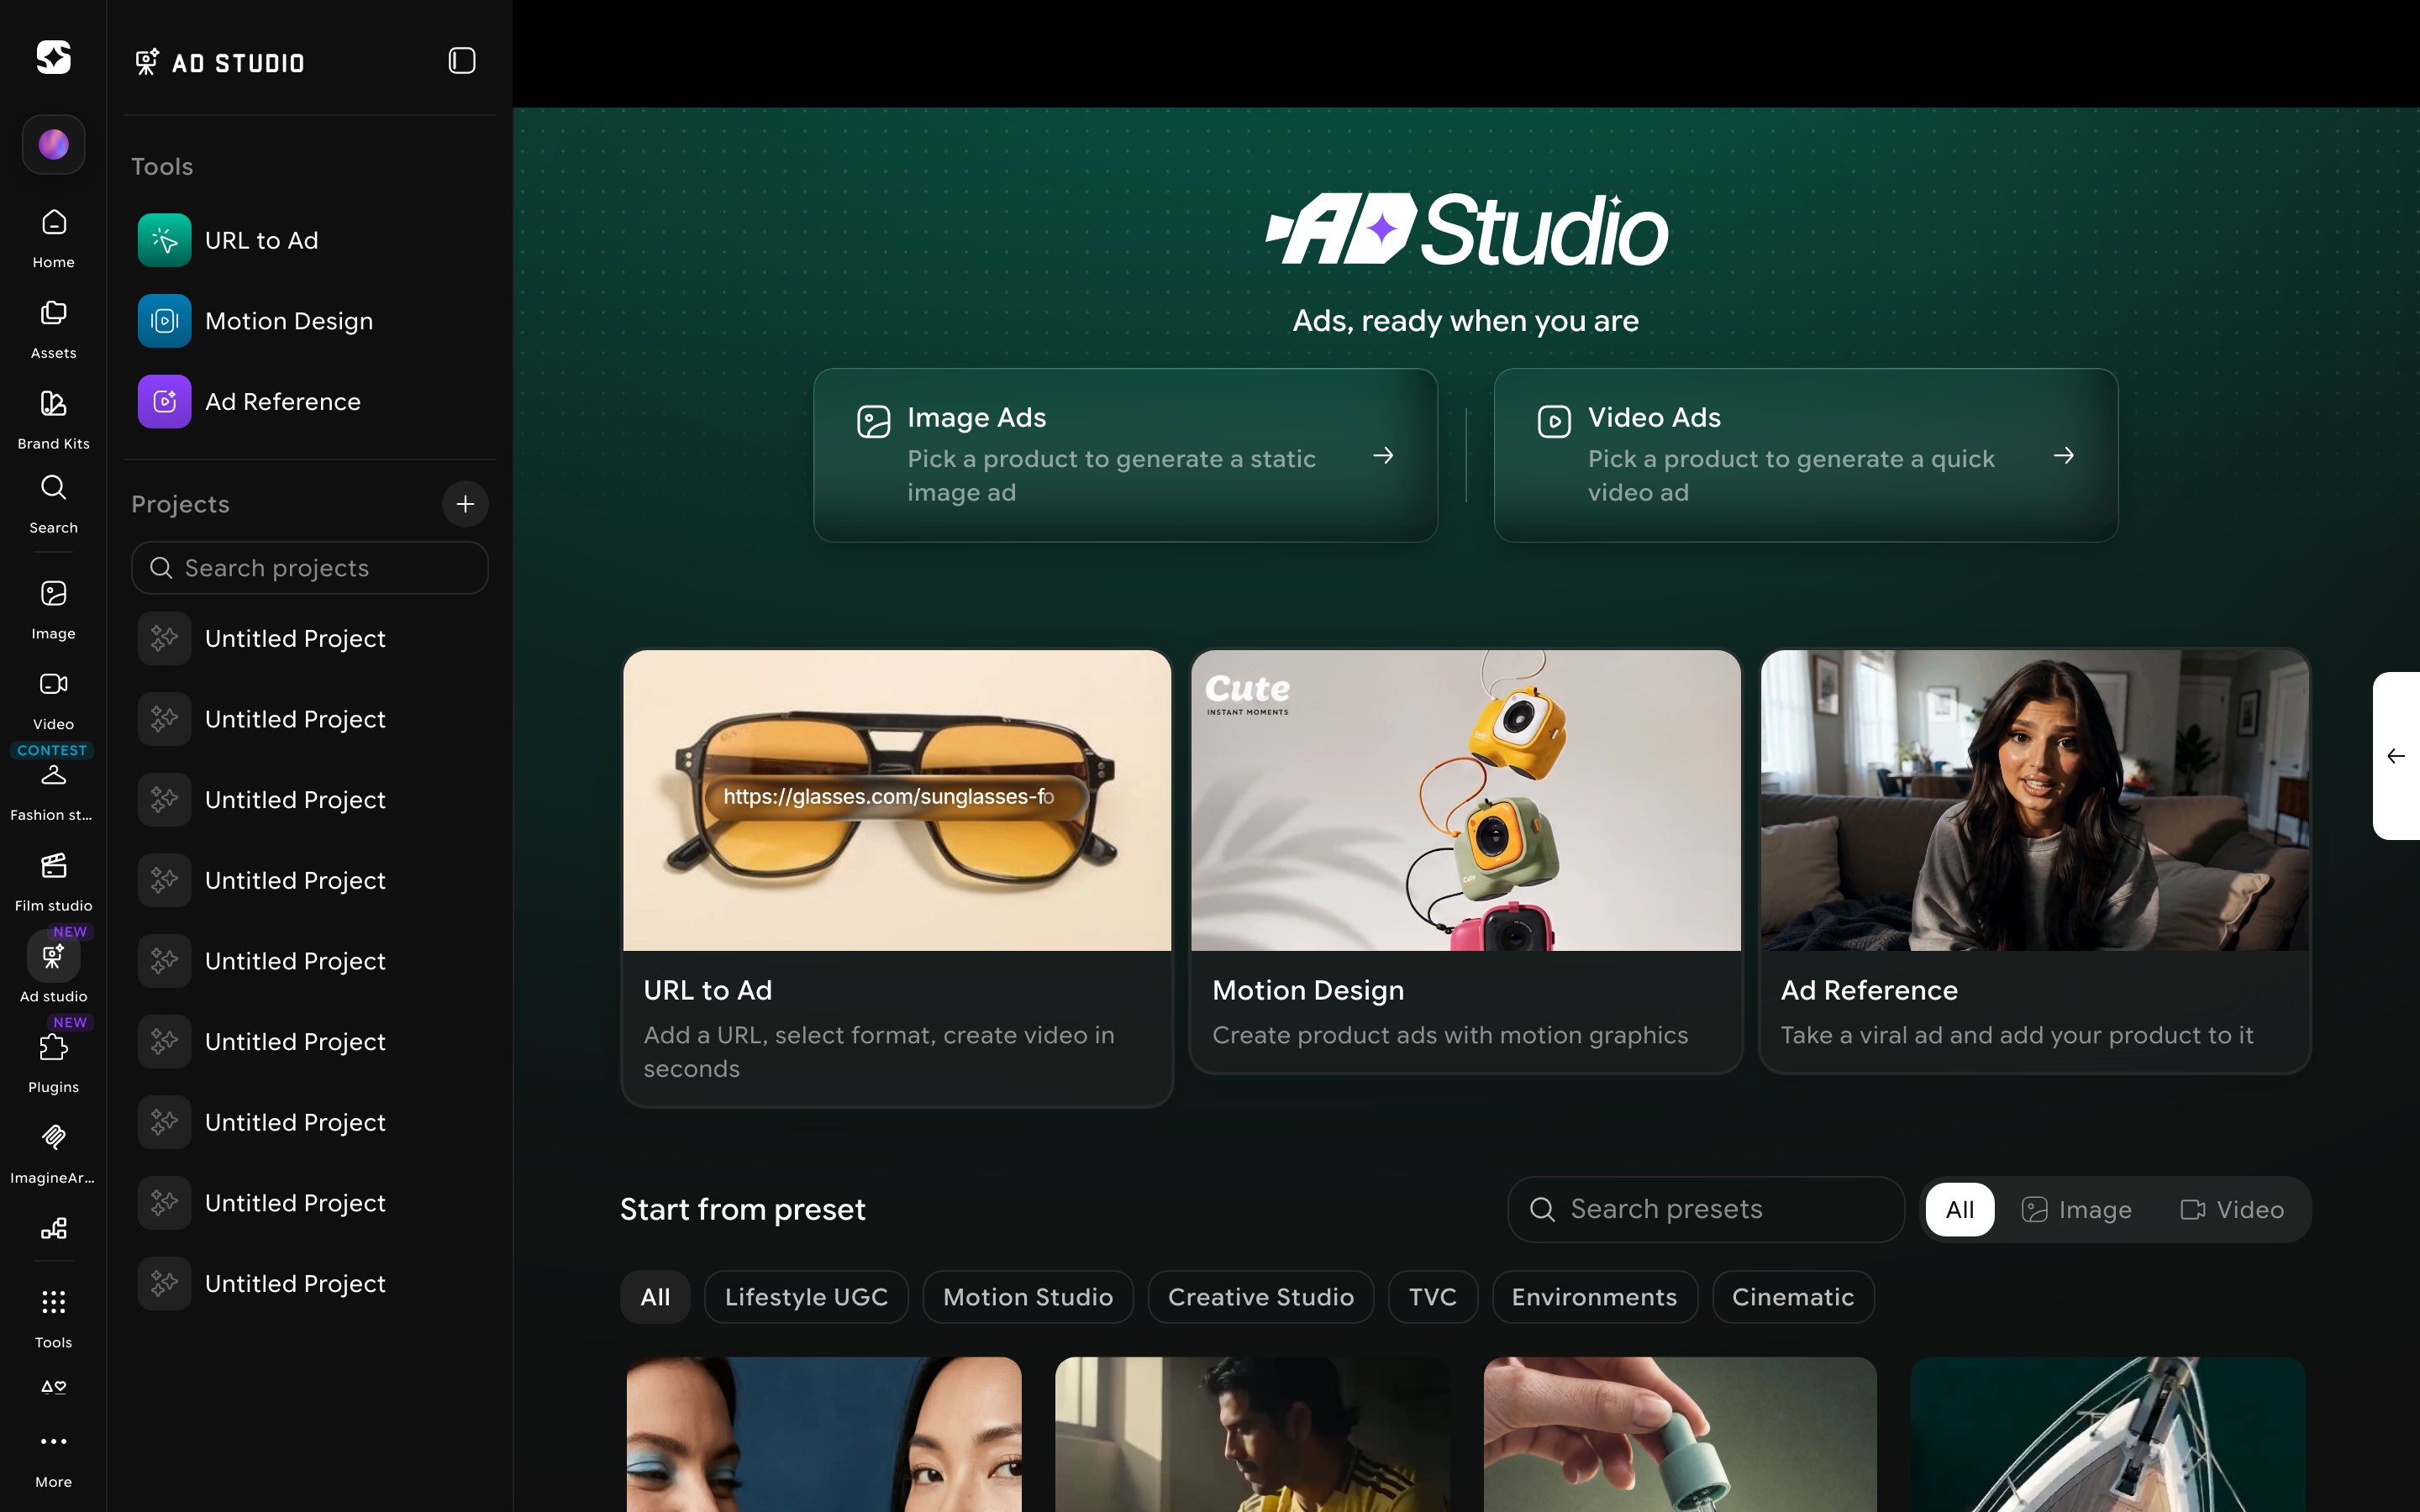The image size is (2420, 1512).
Task: Go to Home in the left sidebar
Action: (53, 238)
